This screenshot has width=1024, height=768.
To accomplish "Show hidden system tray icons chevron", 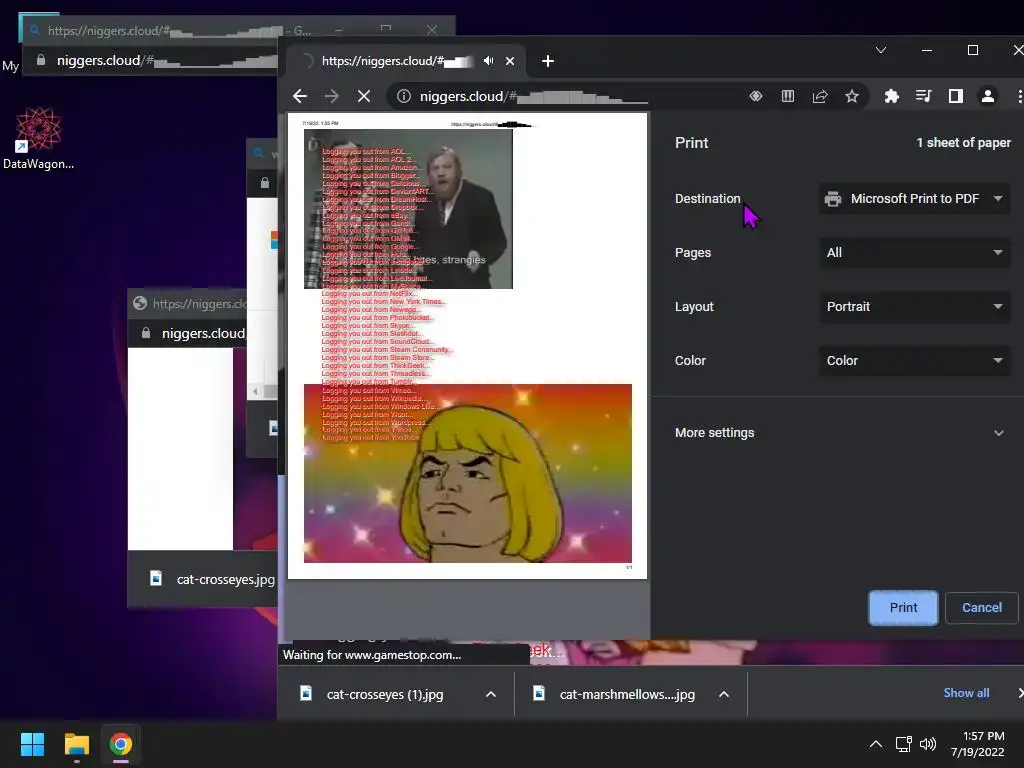I will tap(876, 744).
